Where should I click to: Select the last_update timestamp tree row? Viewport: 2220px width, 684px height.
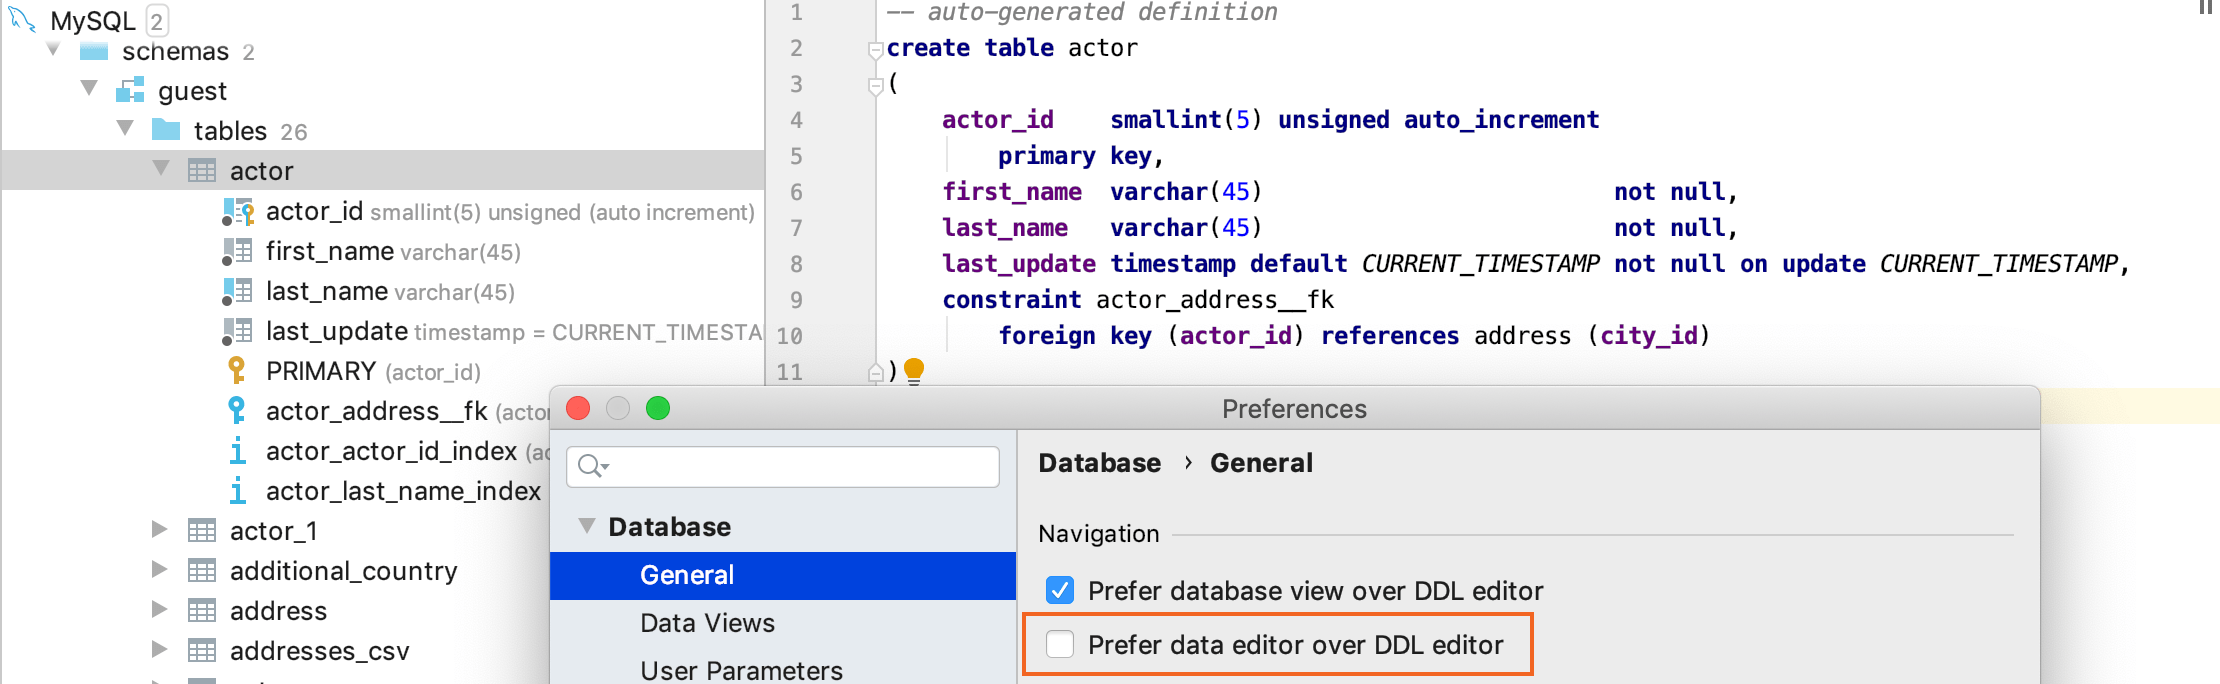click(383, 331)
